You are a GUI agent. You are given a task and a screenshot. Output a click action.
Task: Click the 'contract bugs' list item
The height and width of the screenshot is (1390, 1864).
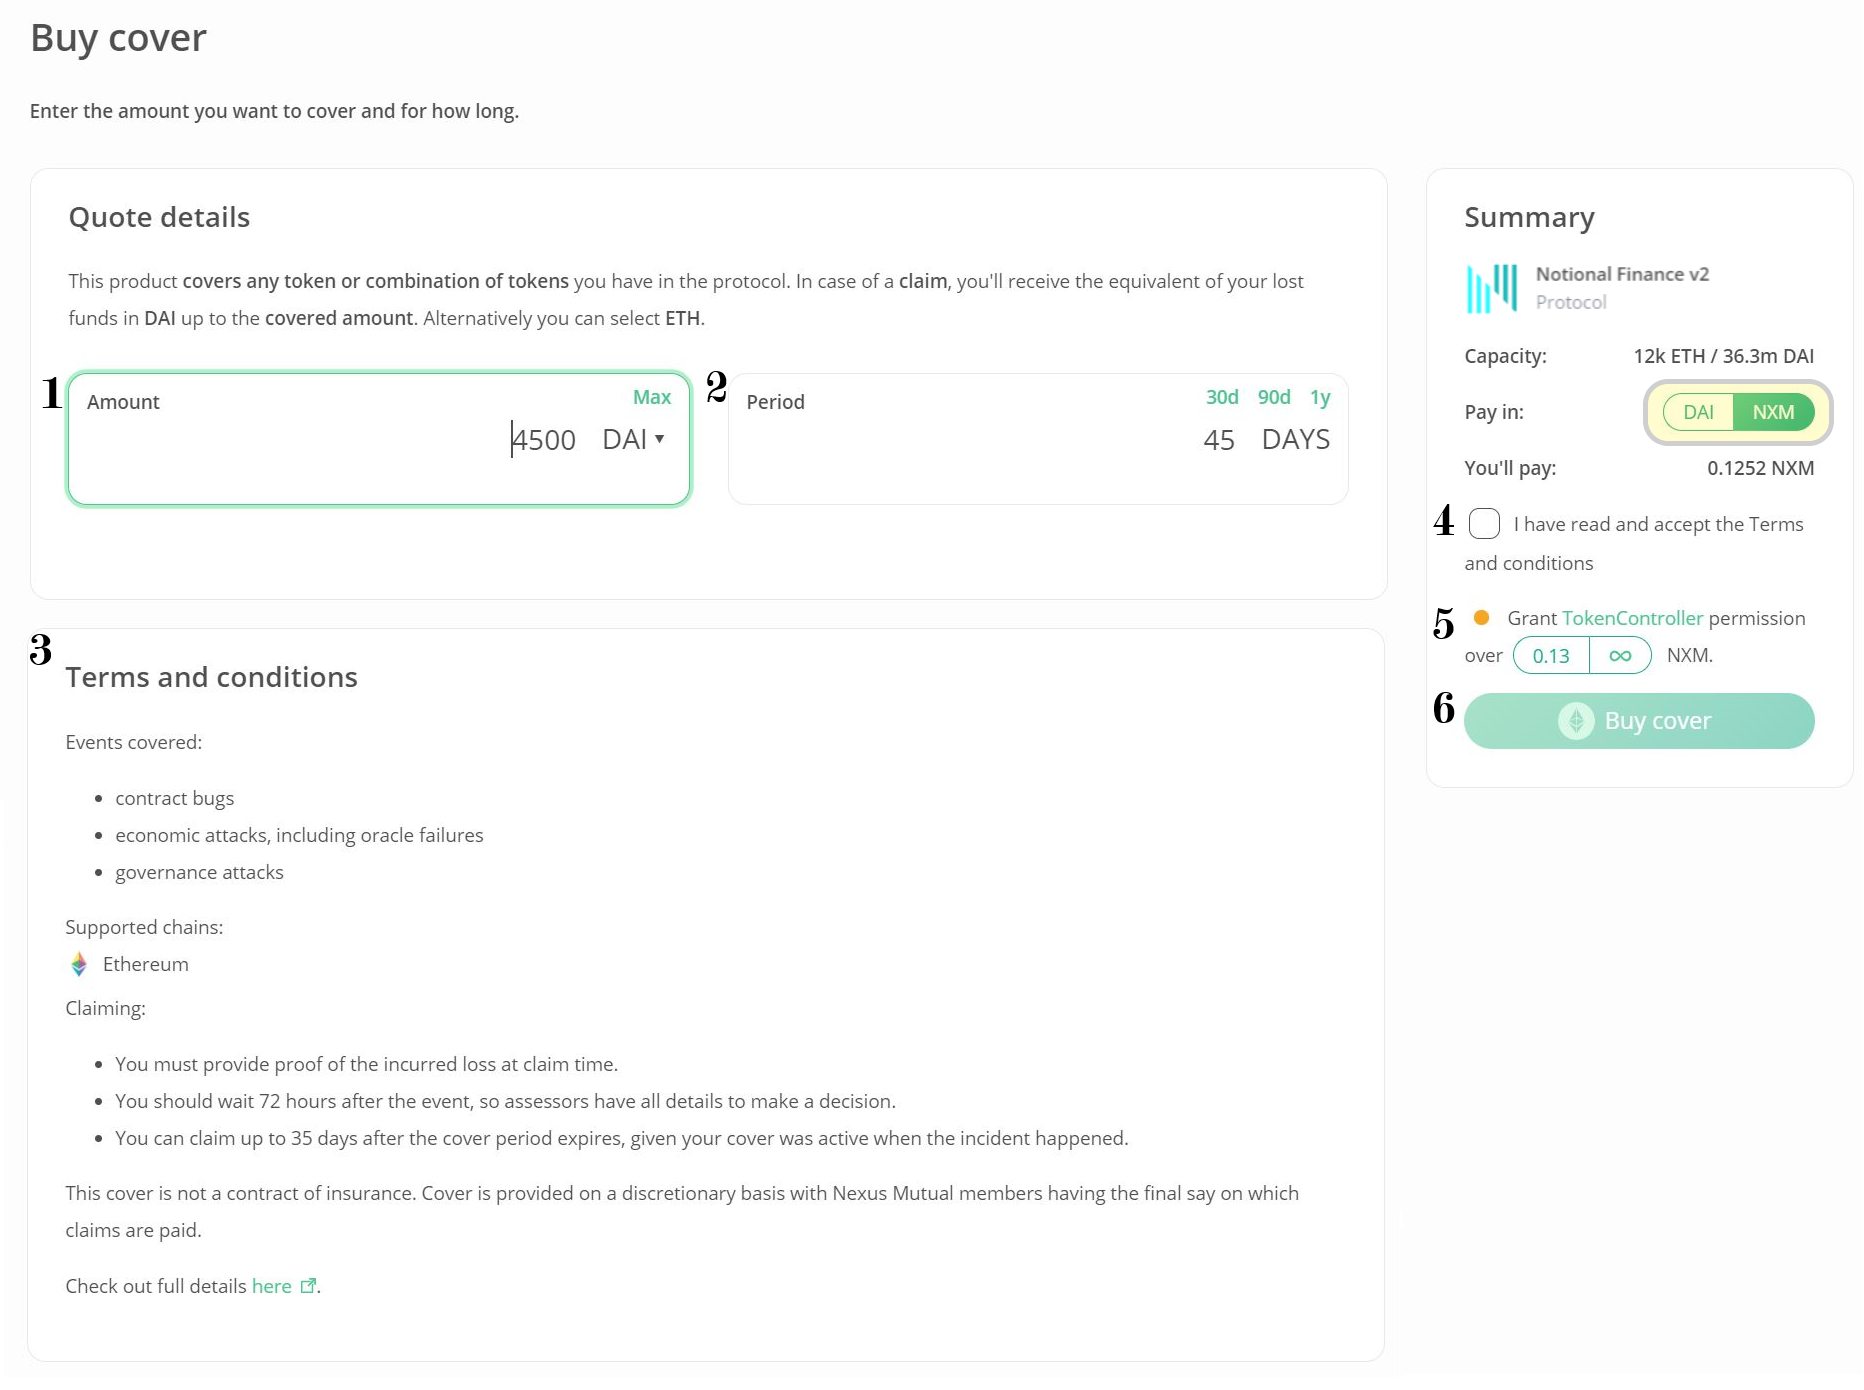point(174,798)
